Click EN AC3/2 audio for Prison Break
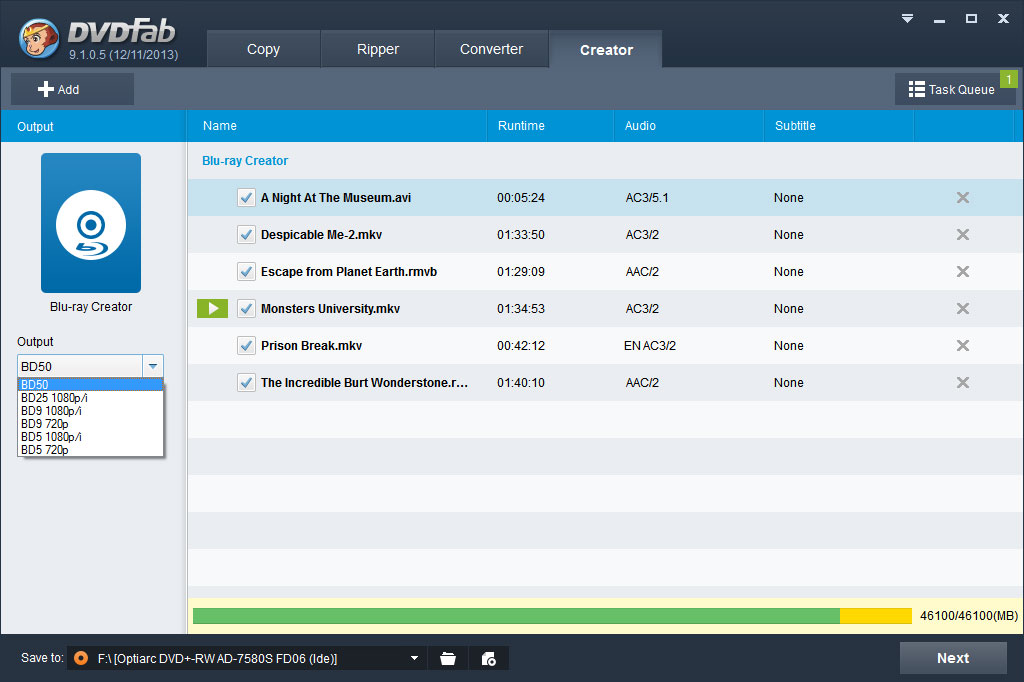The width and height of the screenshot is (1024, 682). [650, 346]
